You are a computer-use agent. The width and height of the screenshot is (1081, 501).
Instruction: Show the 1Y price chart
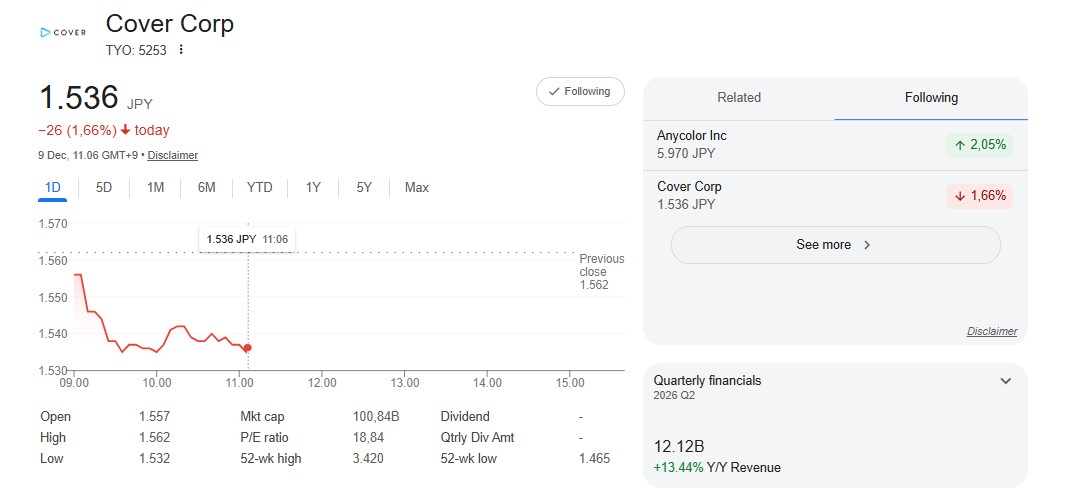click(313, 187)
